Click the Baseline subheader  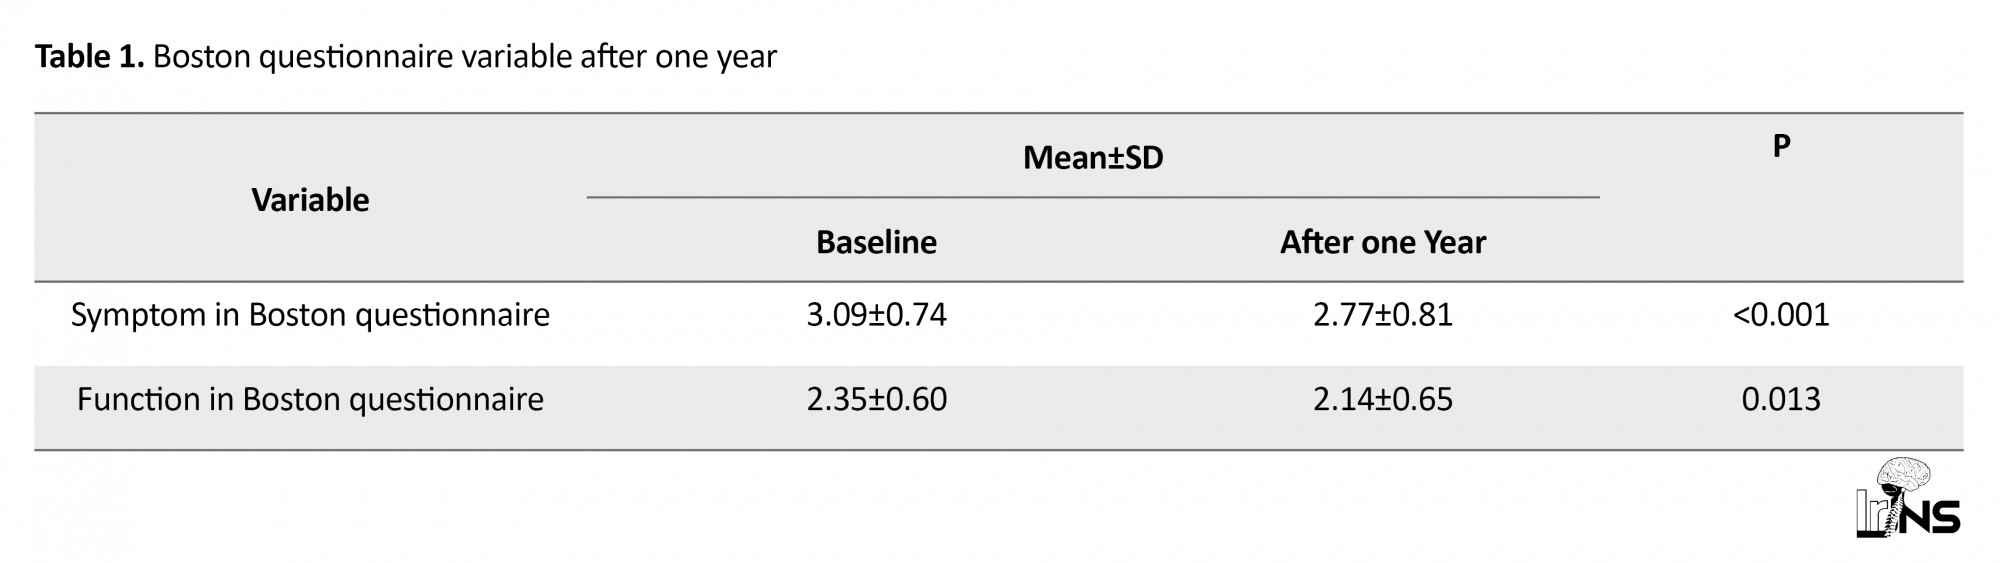(x=876, y=242)
